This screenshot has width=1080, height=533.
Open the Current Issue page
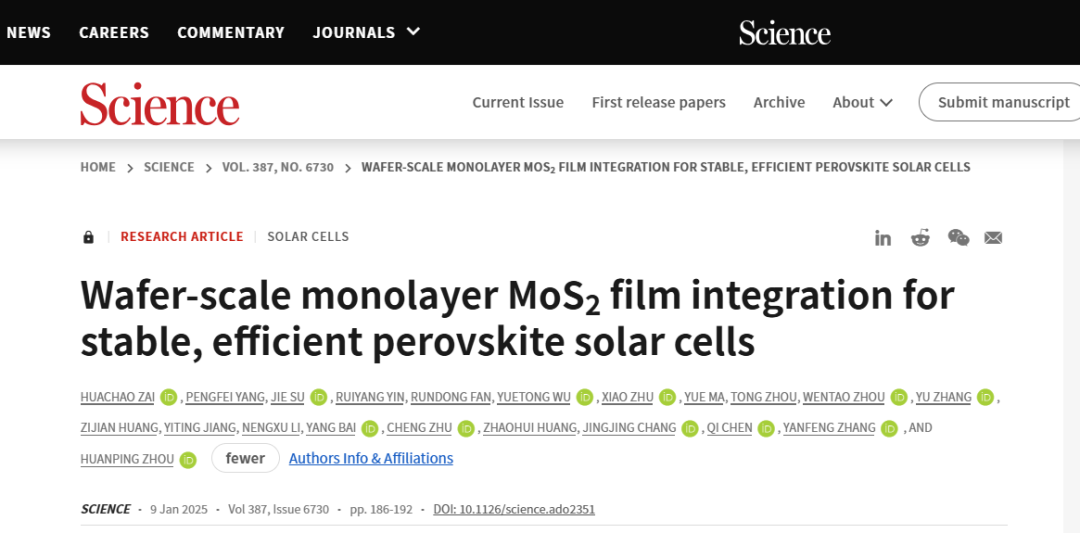[518, 102]
